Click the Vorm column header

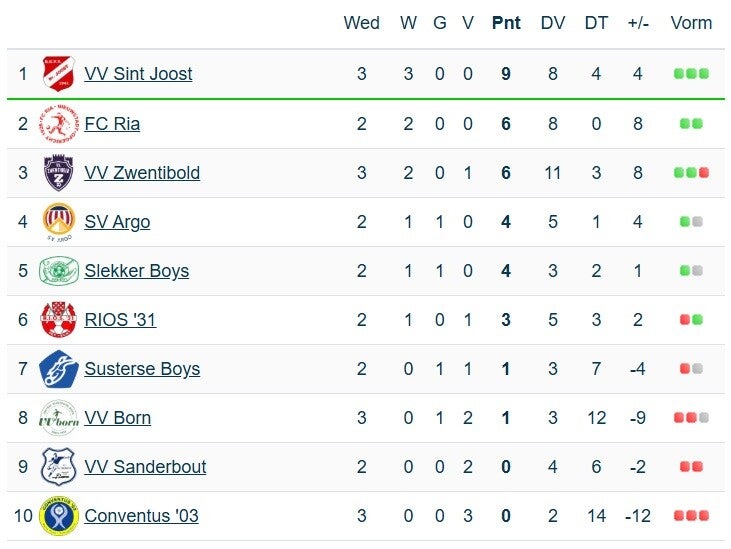coord(691,23)
